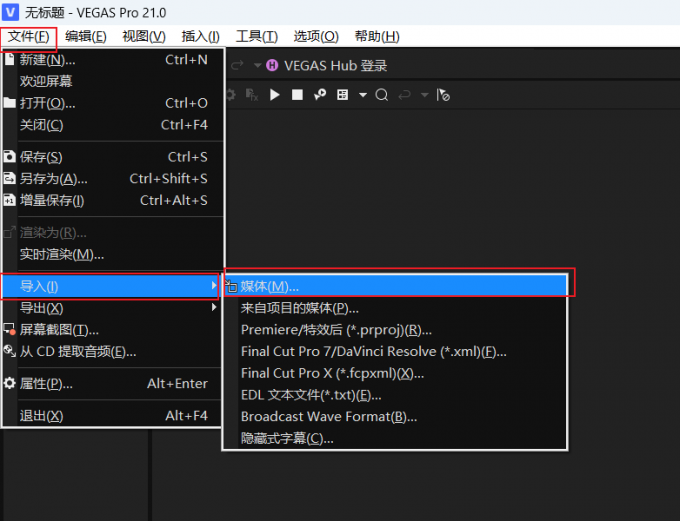Viewport: 680px width, 521px height.
Task: Select 退出(X) to quit VEGAS
Action: (x=113, y=416)
